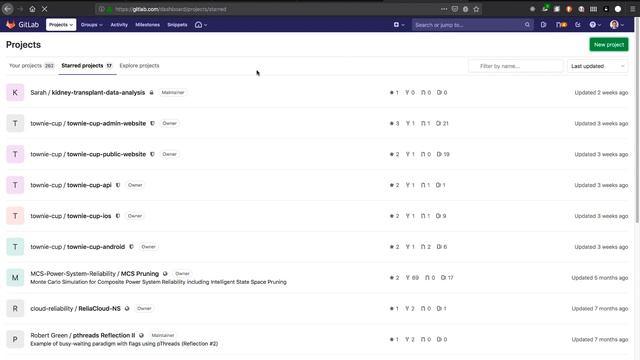
Task: Go to Activity in top navigation
Action: point(119,24)
